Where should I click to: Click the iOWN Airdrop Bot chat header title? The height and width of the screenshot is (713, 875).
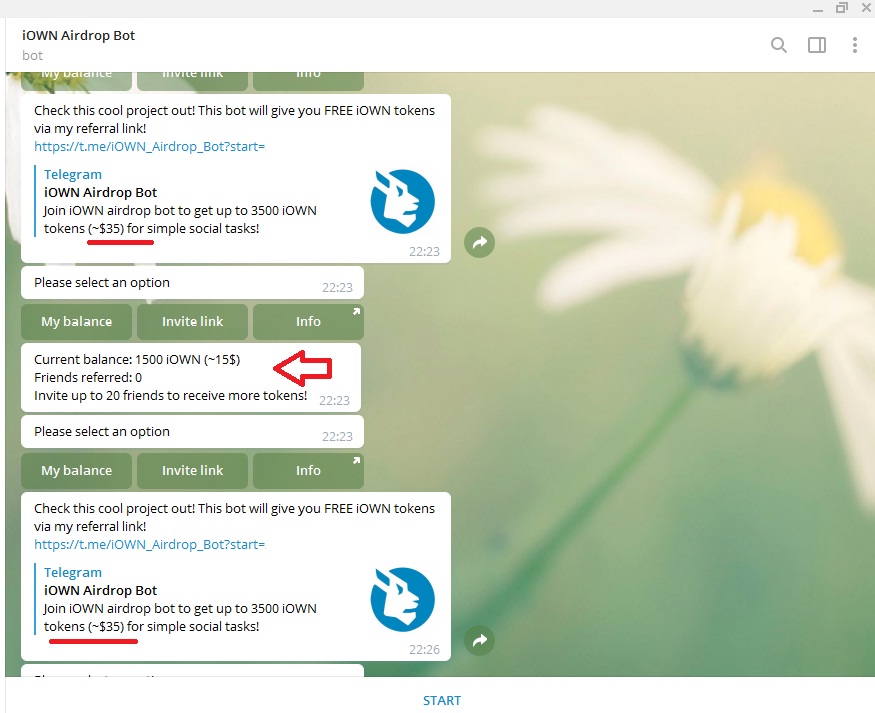pyautogui.click(x=78, y=35)
